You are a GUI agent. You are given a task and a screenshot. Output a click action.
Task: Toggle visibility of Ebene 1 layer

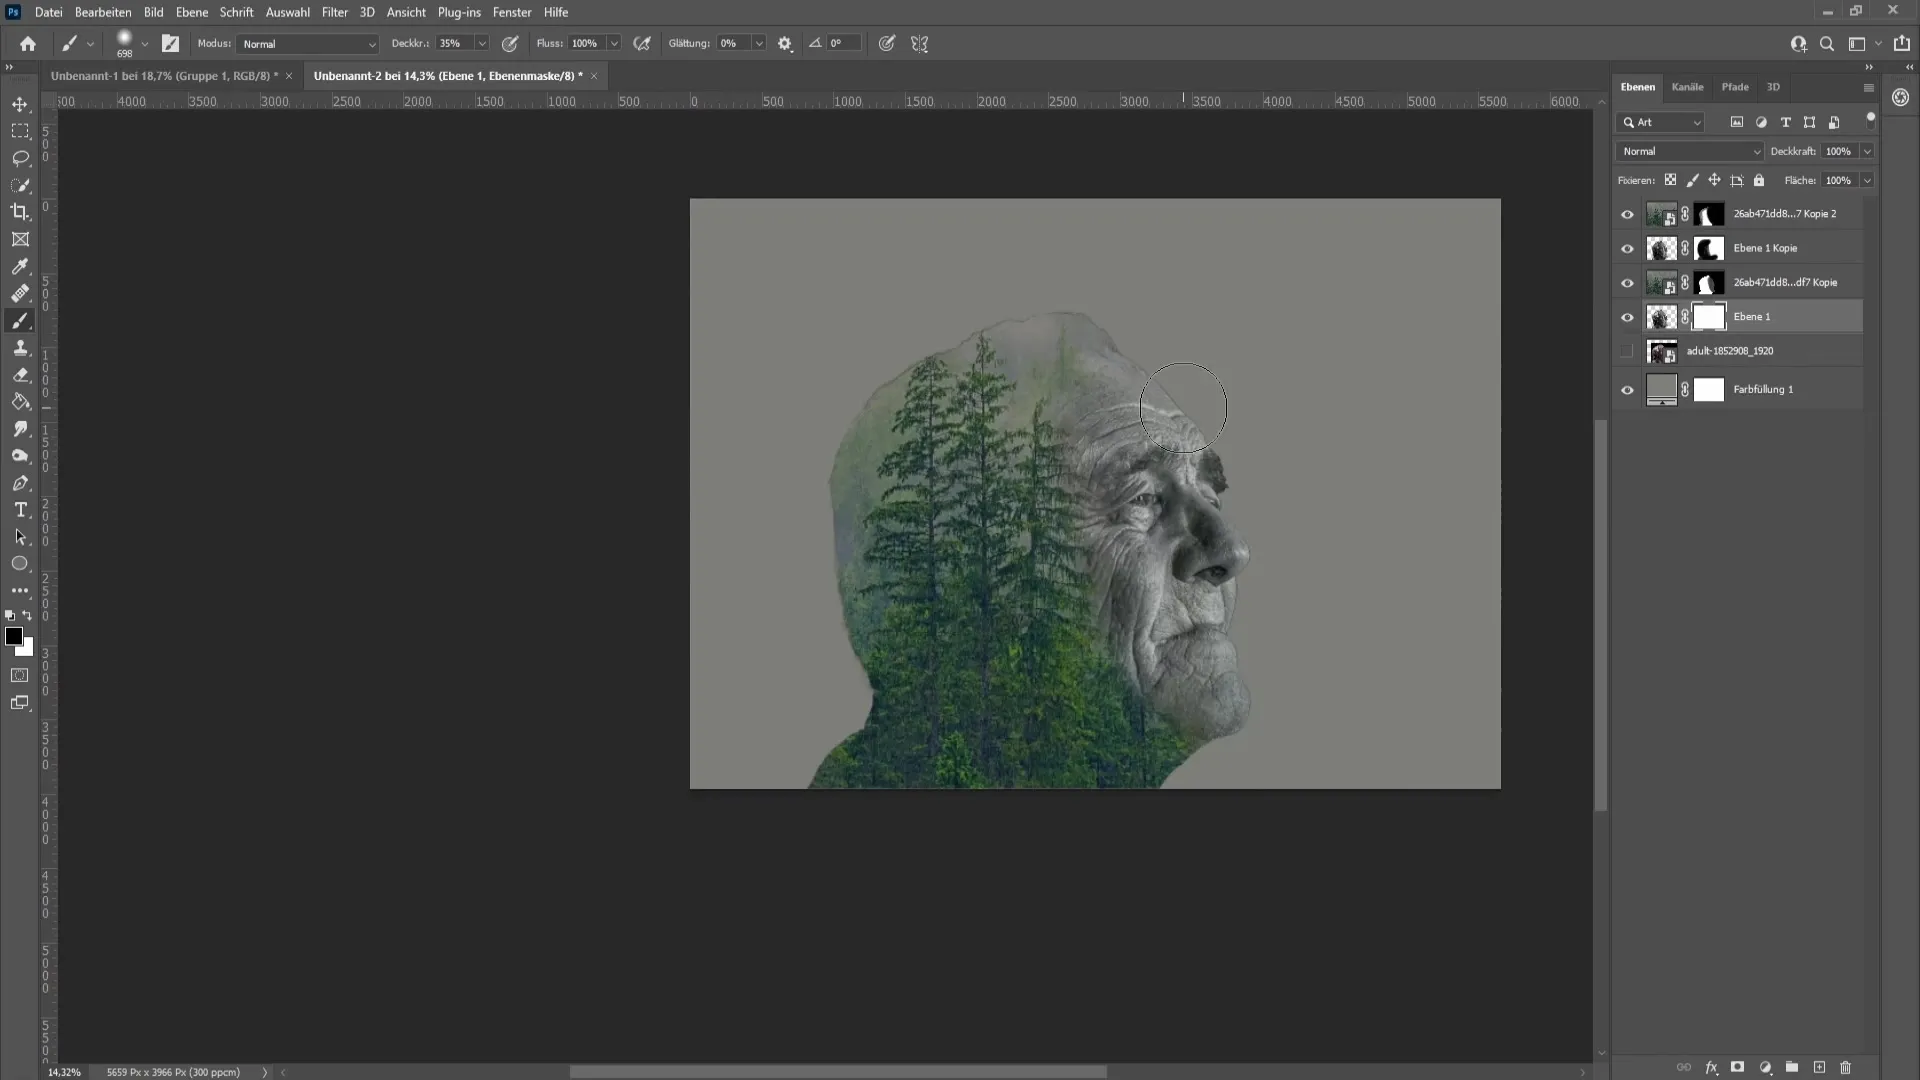(1627, 316)
